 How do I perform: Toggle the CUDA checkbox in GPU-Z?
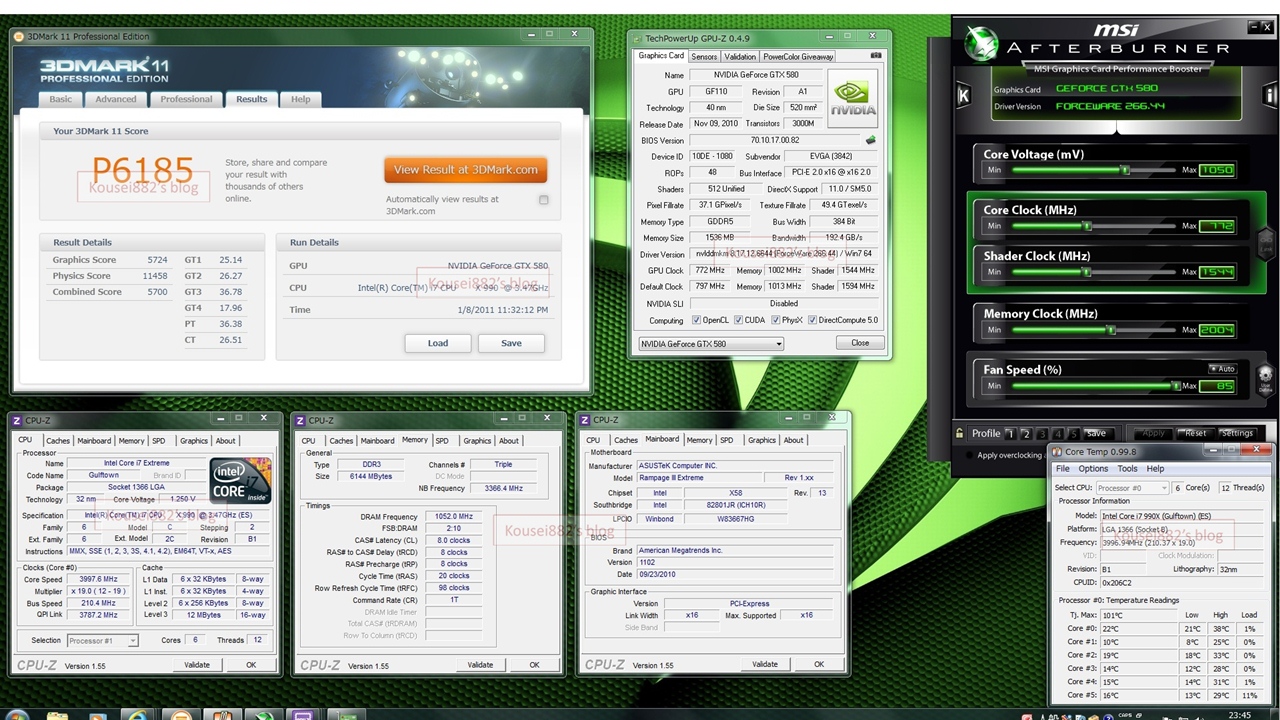click(738, 320)
